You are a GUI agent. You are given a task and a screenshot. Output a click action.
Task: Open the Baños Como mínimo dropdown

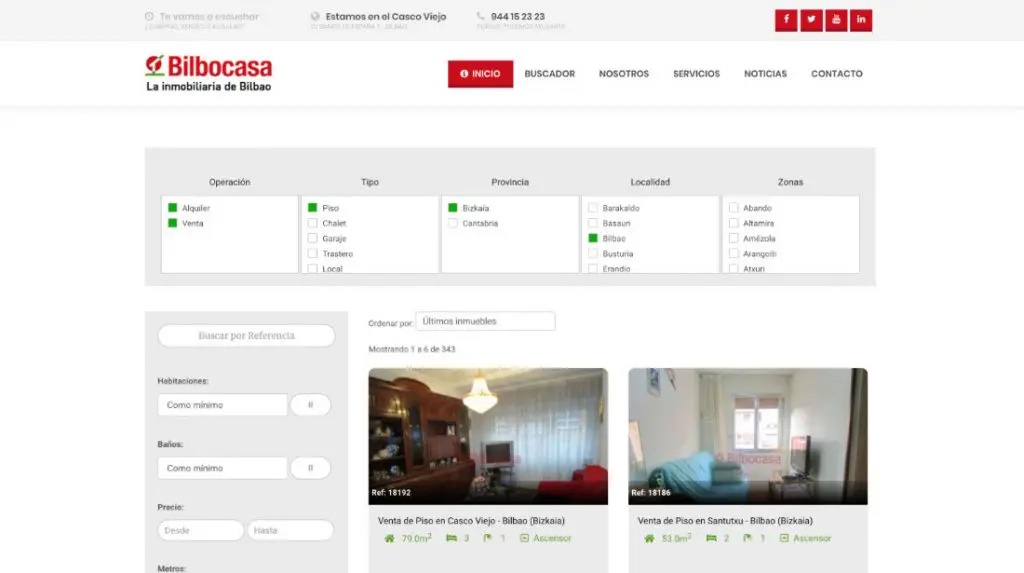222,468
